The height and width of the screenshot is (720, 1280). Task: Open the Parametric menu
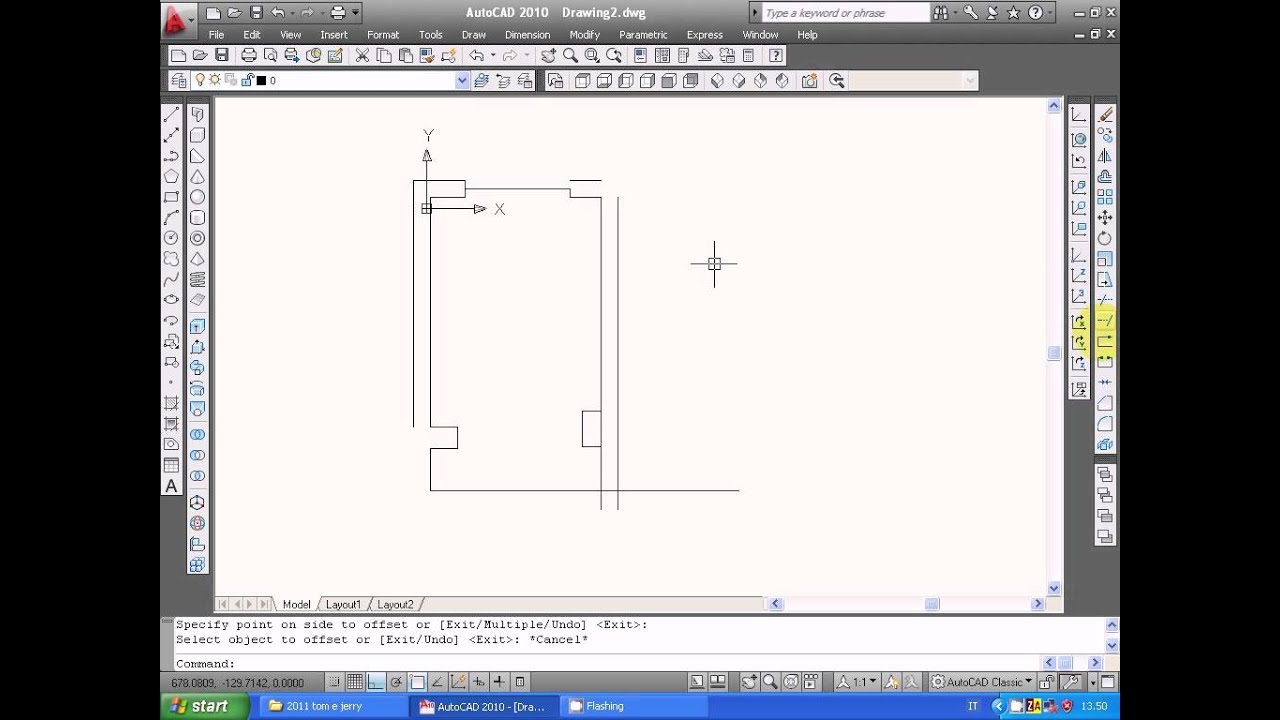[x=643, y=34]
